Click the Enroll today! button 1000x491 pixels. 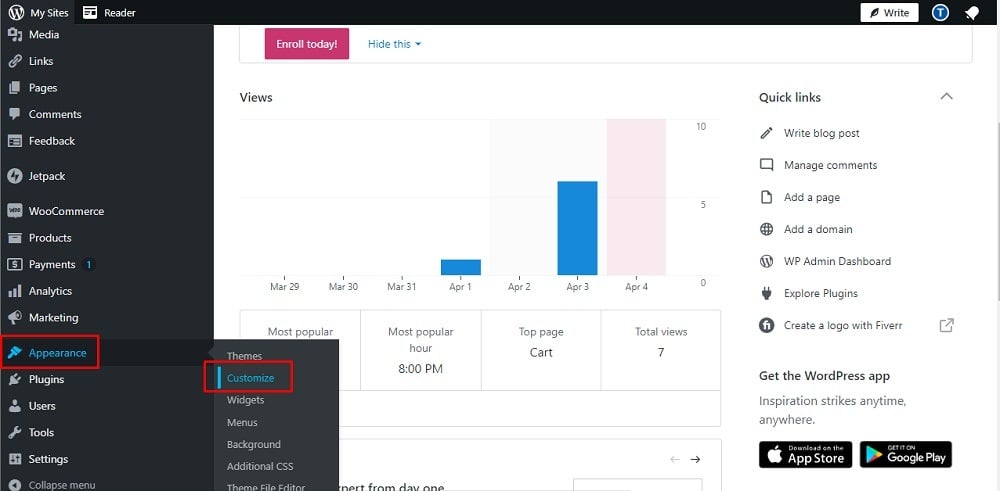tap(307, 44)
